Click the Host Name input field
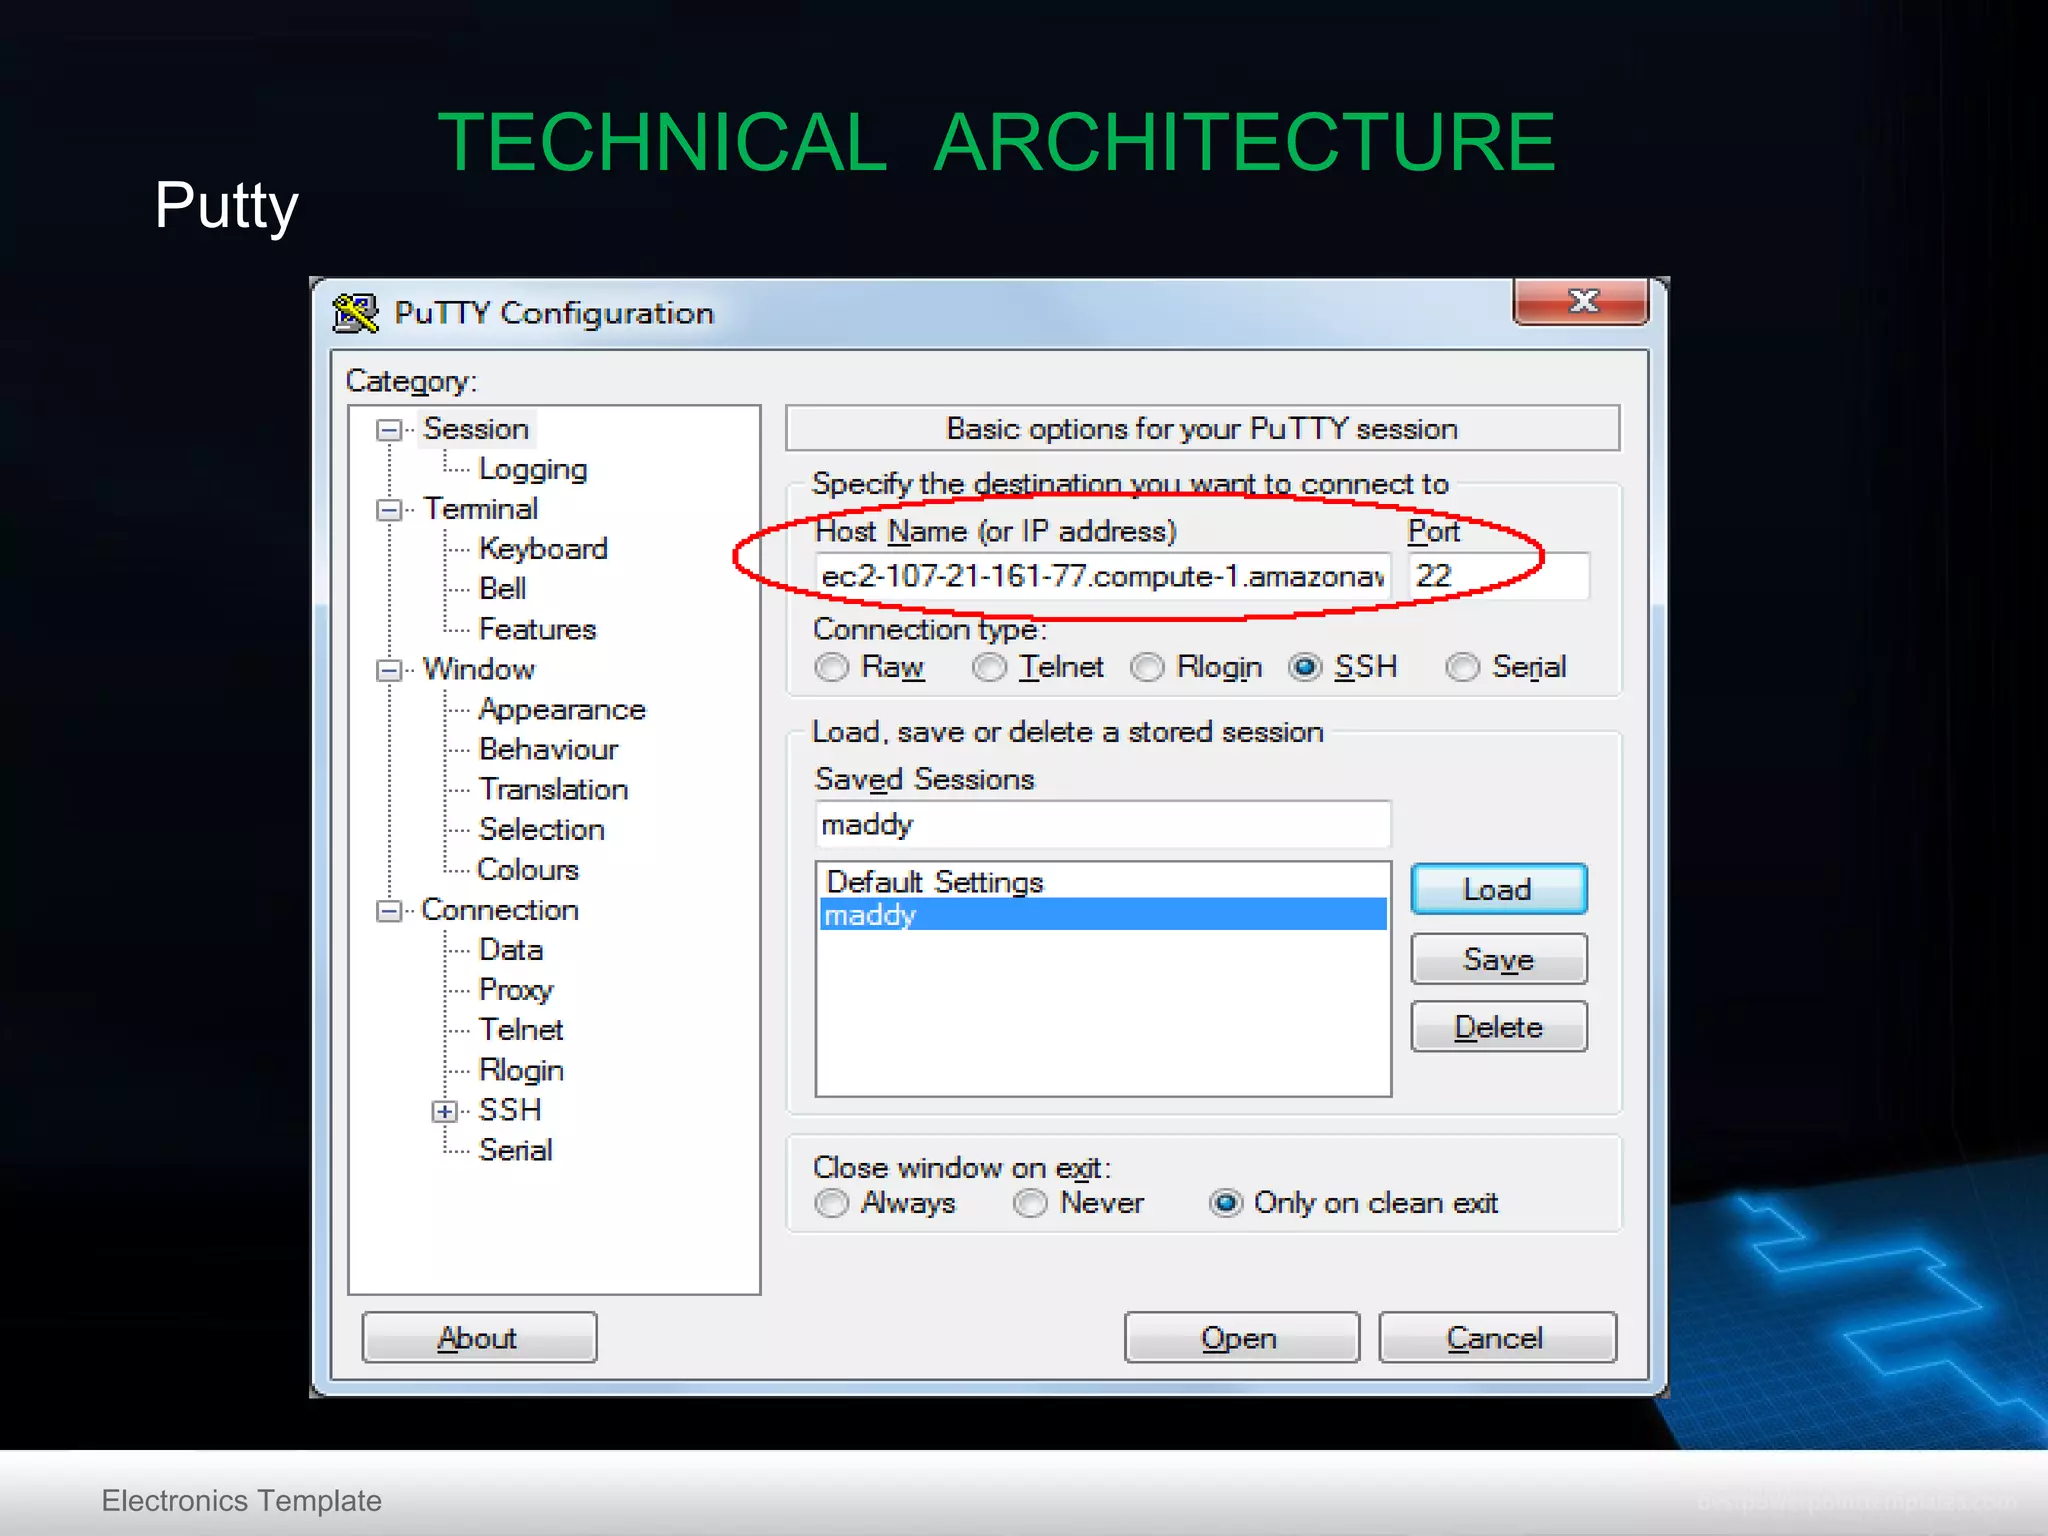 tap(1103, 577)
